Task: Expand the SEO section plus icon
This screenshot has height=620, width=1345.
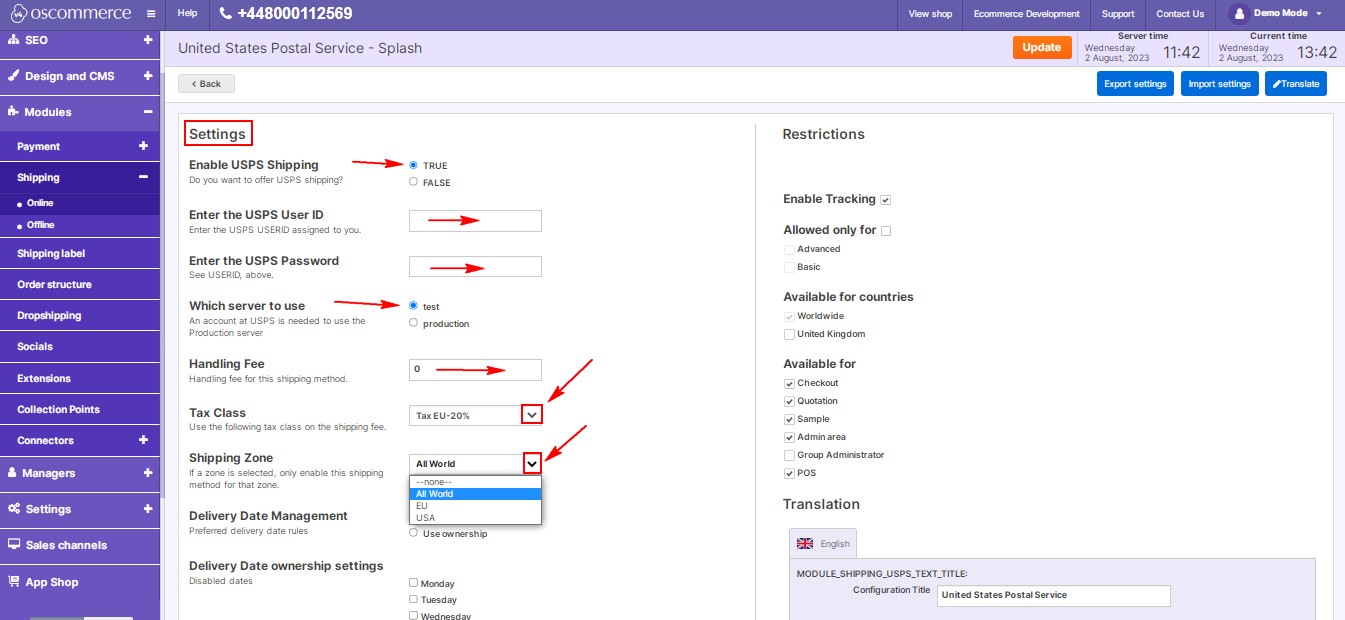Action: click(x=147, y=40)
